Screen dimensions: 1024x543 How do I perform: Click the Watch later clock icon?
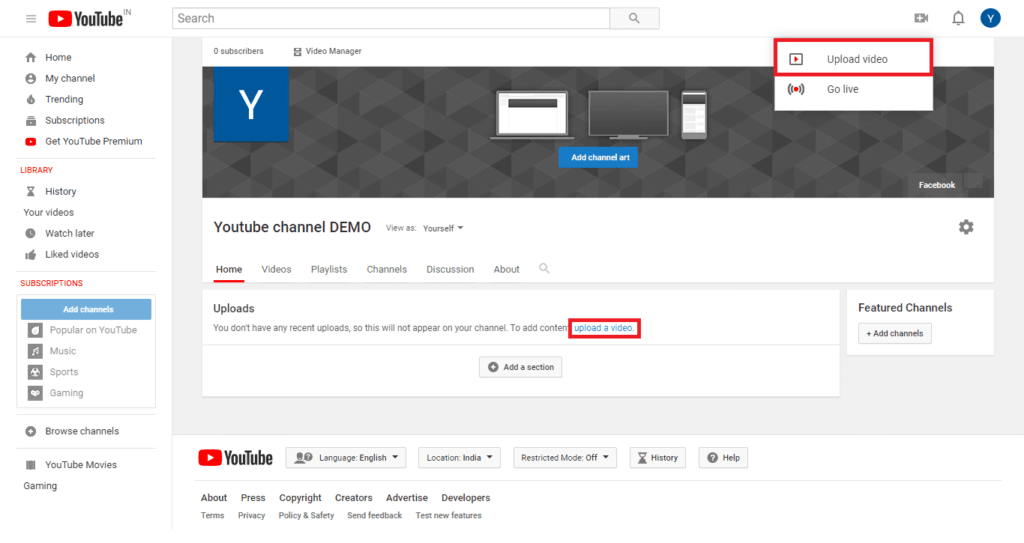tap(31, 233)
